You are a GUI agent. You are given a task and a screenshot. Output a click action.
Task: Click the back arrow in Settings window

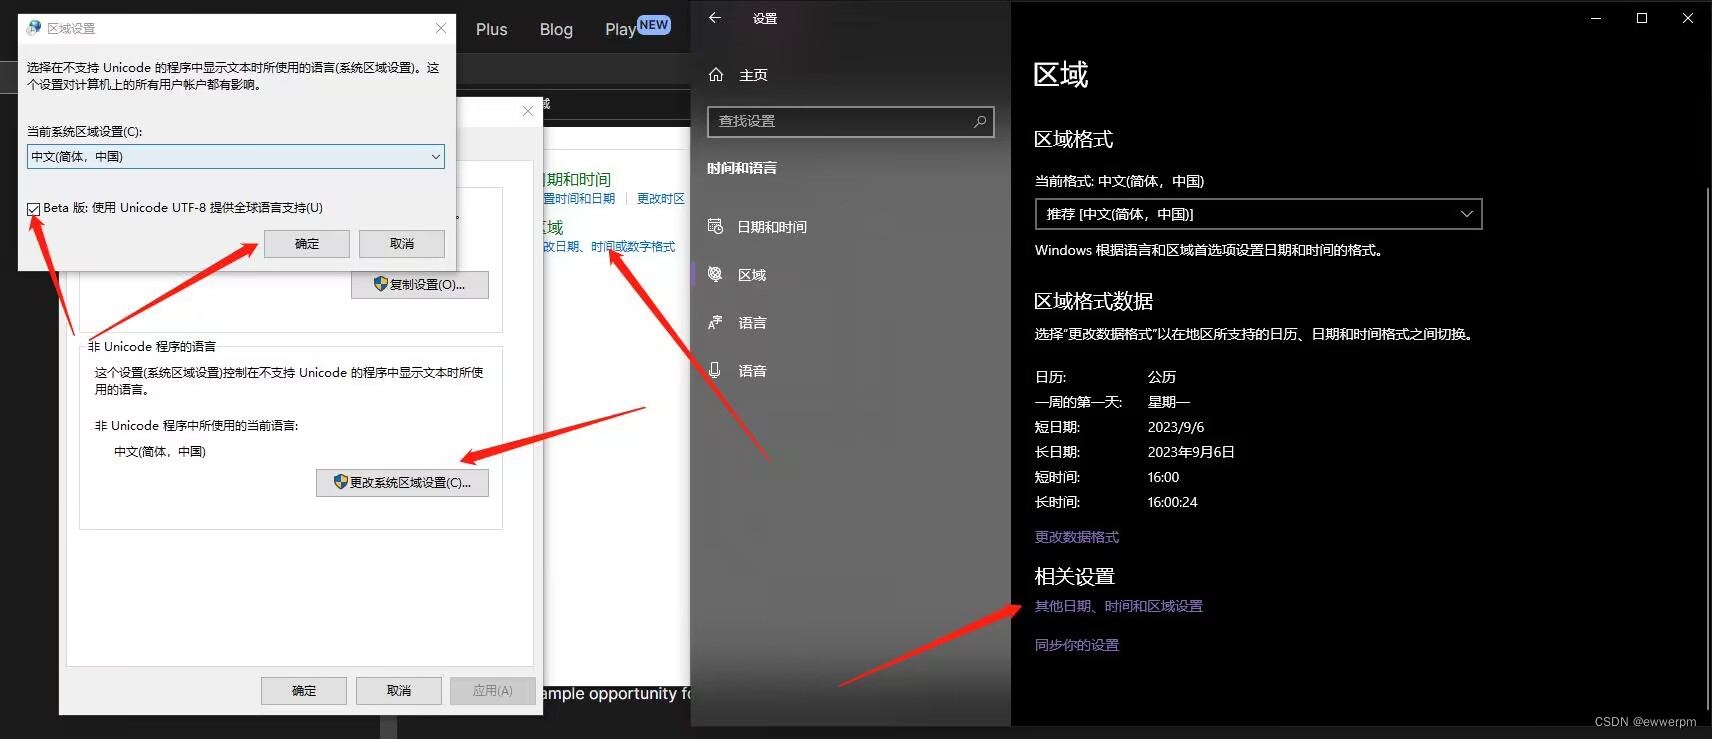[714, 18]
